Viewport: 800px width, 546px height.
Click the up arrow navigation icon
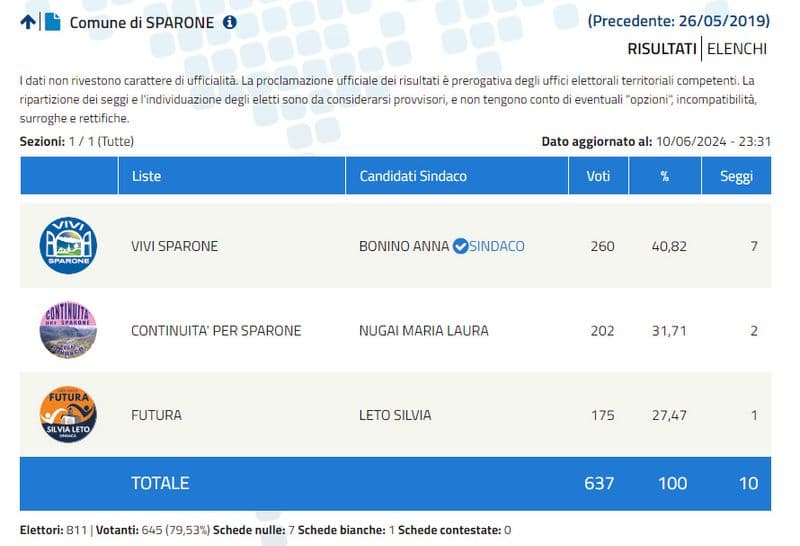tap(27, 22)
